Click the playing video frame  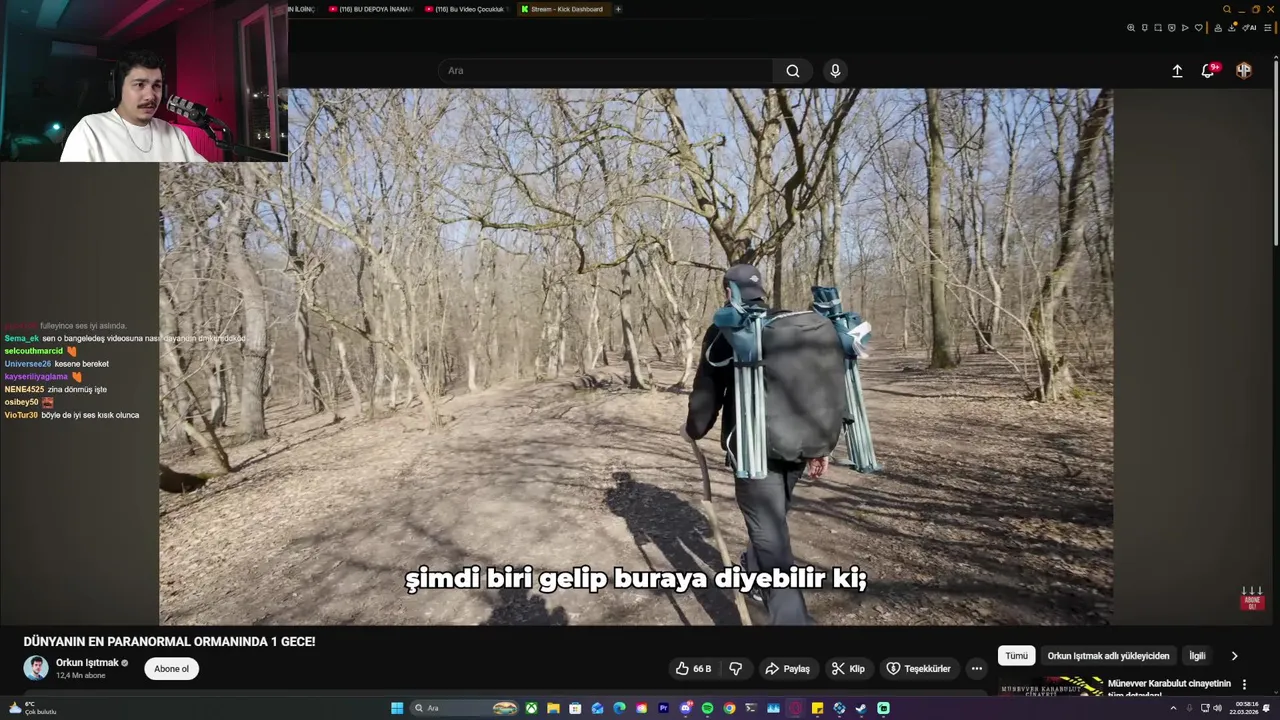(636, 357)
